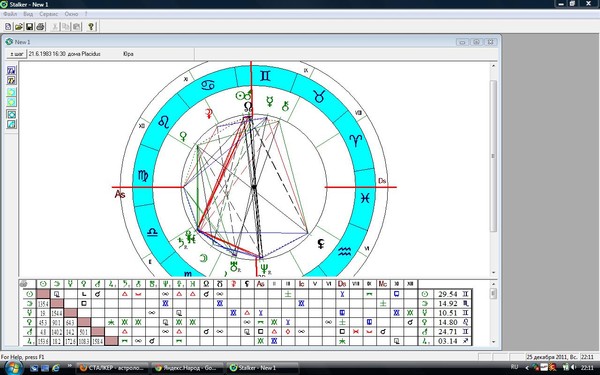Click the Copy toolbar icon
600x375 pixels.
[x=66, y=26]
